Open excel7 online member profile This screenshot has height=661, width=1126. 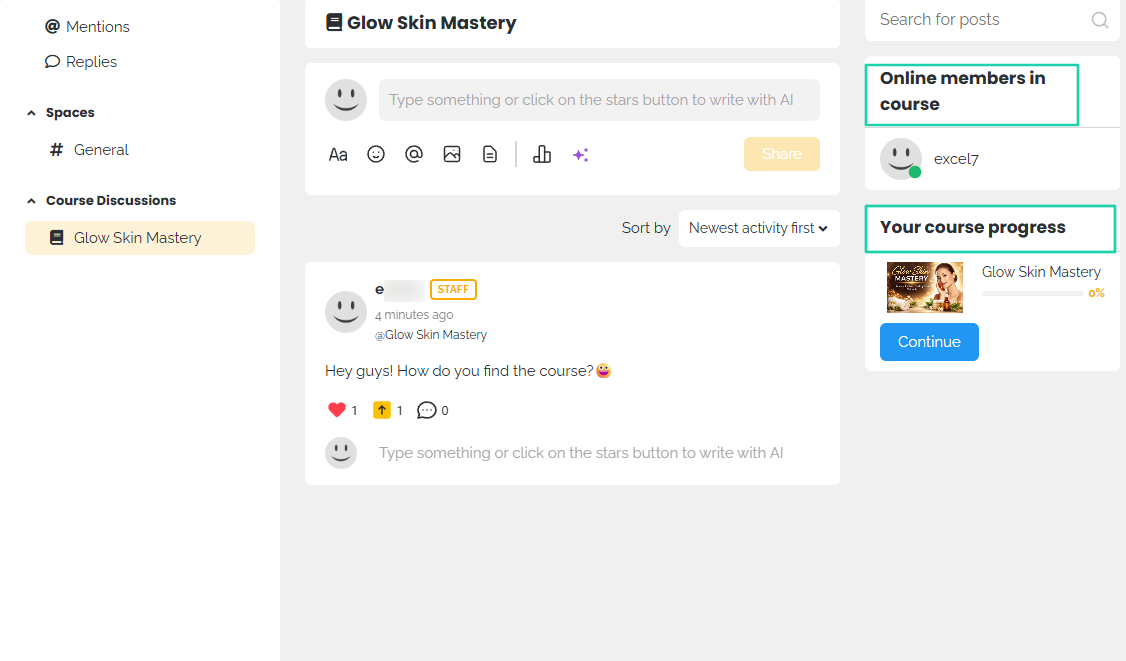click(956, 160)
